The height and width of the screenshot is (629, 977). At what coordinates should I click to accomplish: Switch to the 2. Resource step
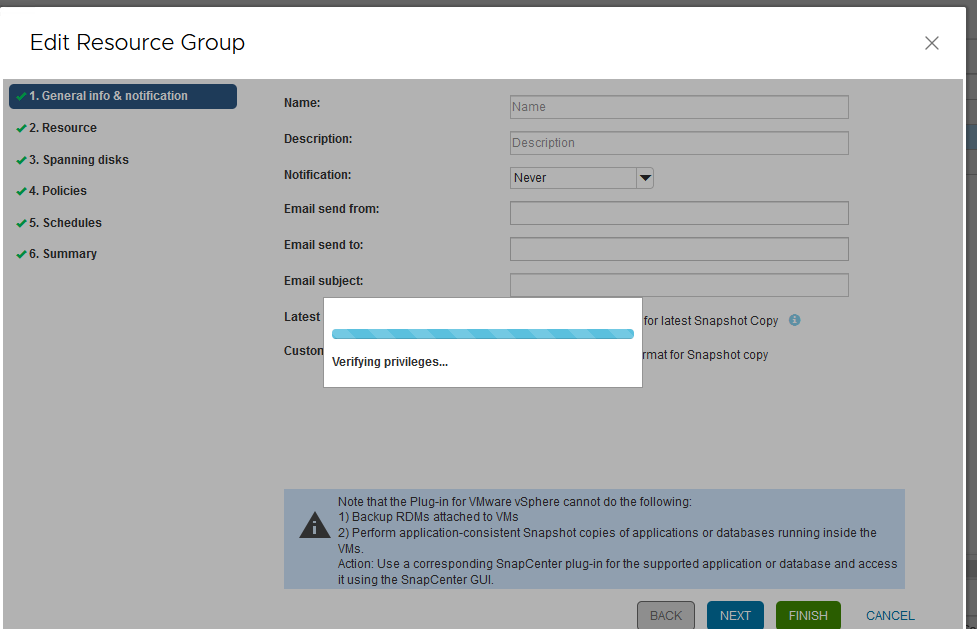pos(65,128)
